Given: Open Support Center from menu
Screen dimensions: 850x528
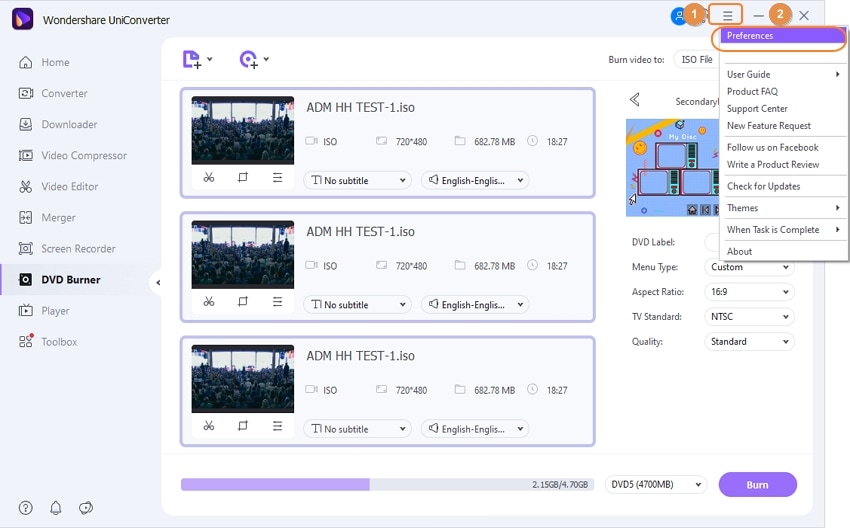Looking at the screenshot, I should (x=783, y=108).
